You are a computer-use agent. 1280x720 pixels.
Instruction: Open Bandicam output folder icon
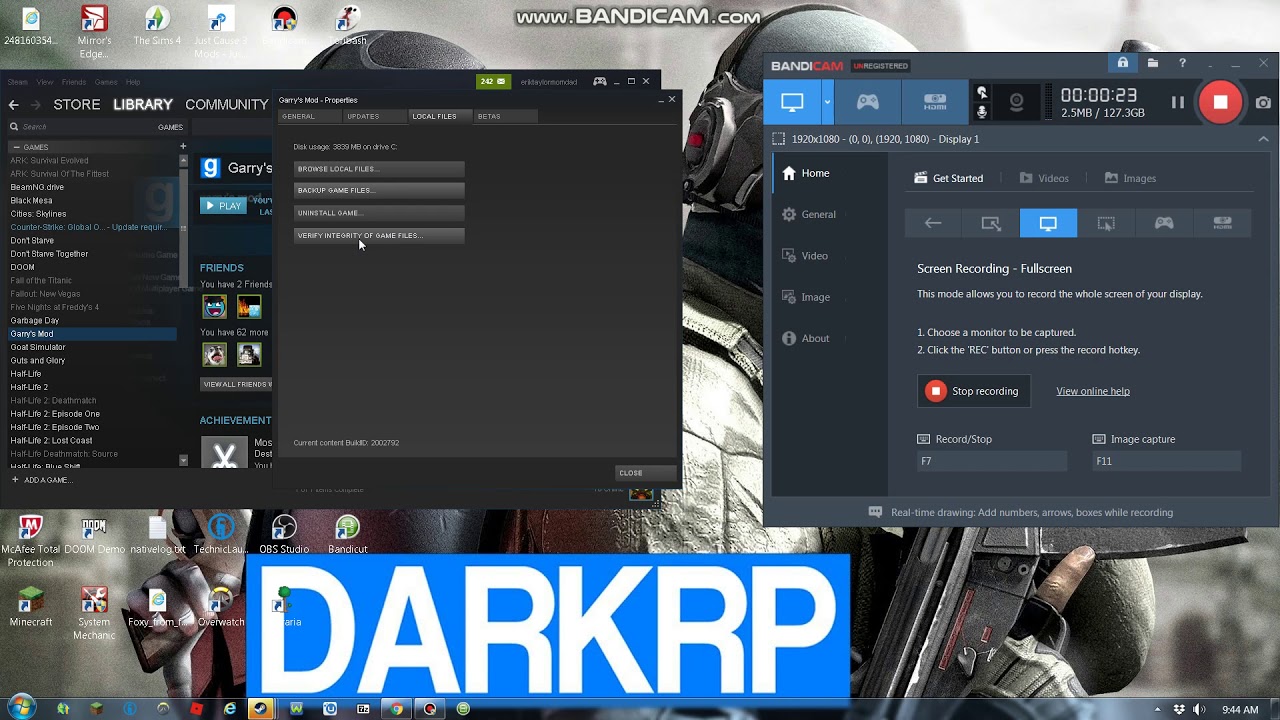tap(1153, 63)
